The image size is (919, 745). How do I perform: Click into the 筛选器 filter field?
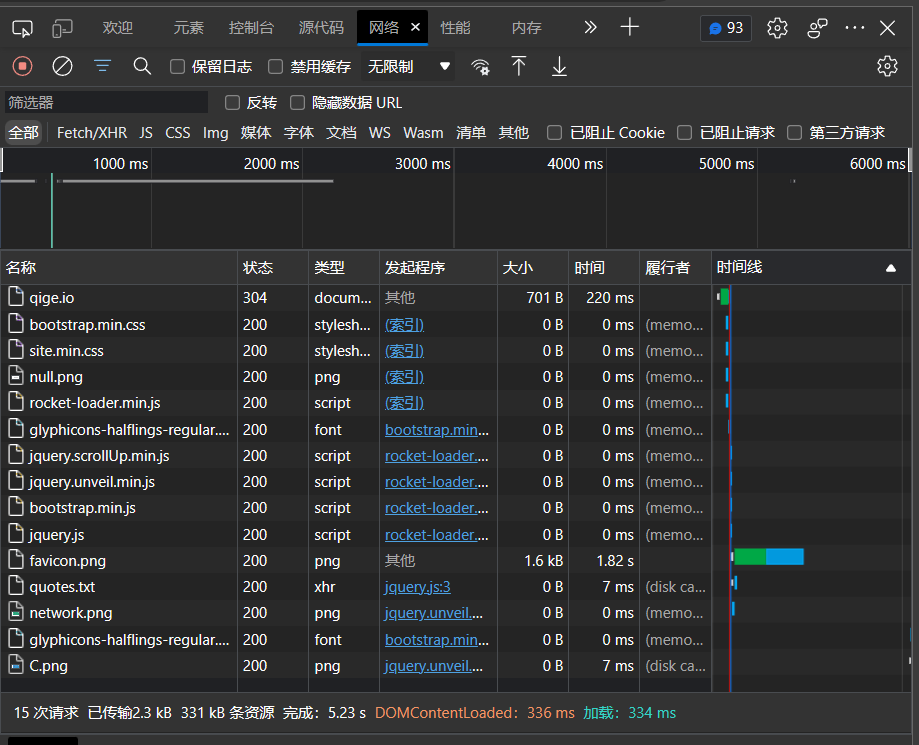[106, 102]
